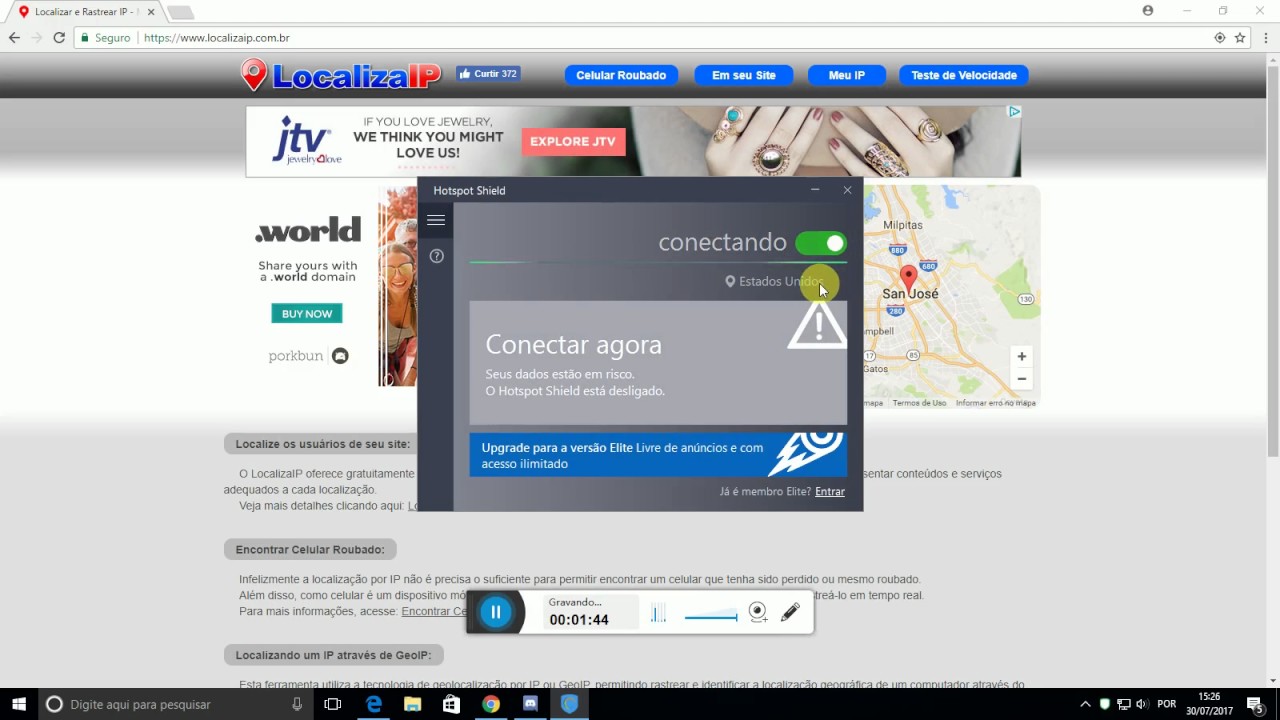Image resolution: width=1280 pixels, height=720 pixels.
Task: Open Microsoft Edge from the taskbar
Action: click(x=374, y=704)
